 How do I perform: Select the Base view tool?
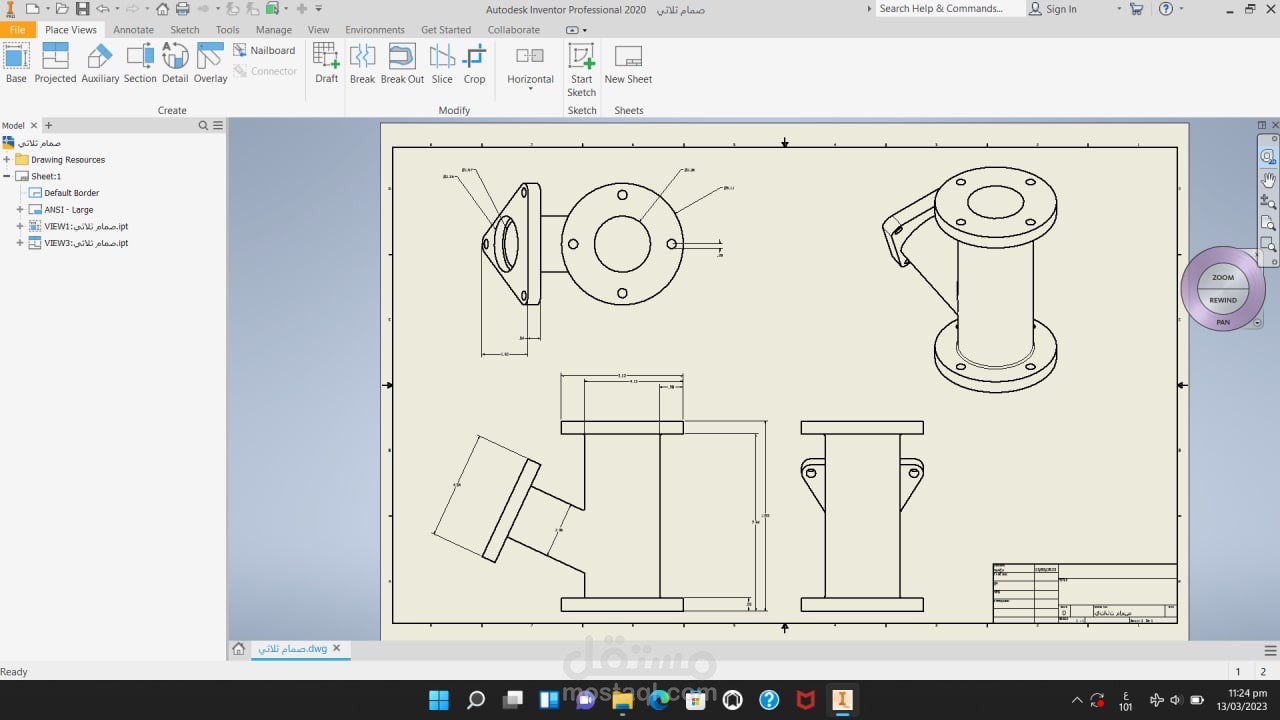tap(16, 62)
